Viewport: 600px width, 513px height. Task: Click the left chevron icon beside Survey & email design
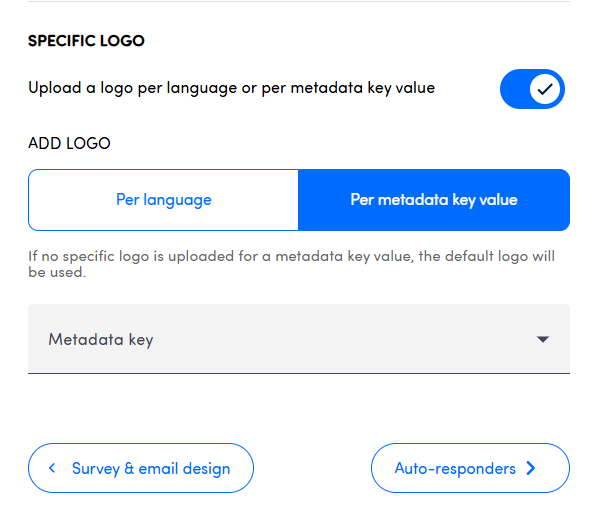pyautogui.click(x=51, y=468)
